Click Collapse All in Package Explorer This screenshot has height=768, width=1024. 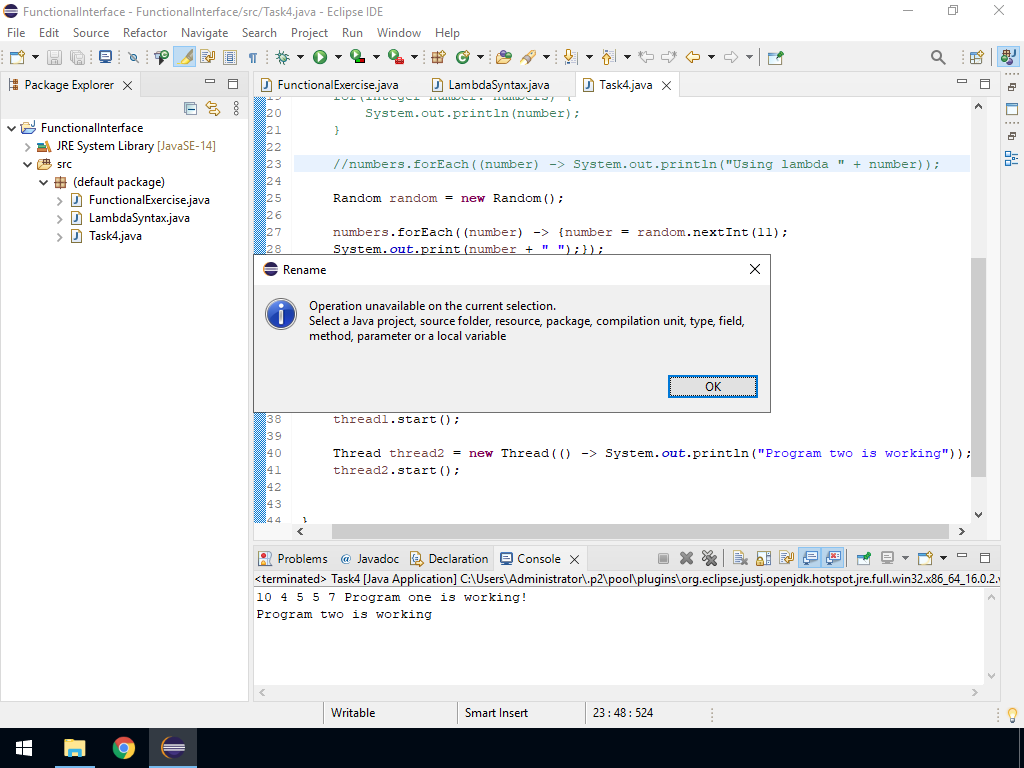pos(191,108)
